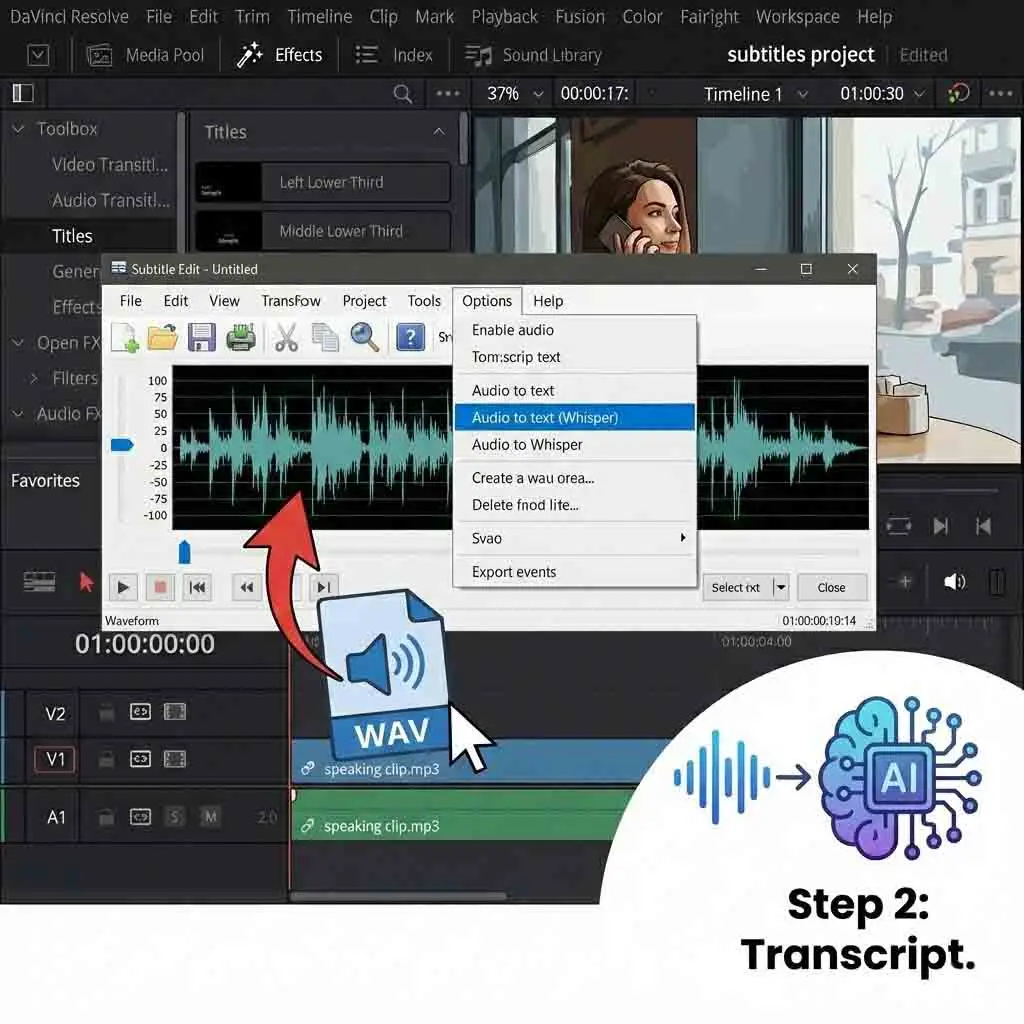This screenshot has height=1024, width=1024.
Task: Click the Waveform play button
Action: click(x=122, y=587)
